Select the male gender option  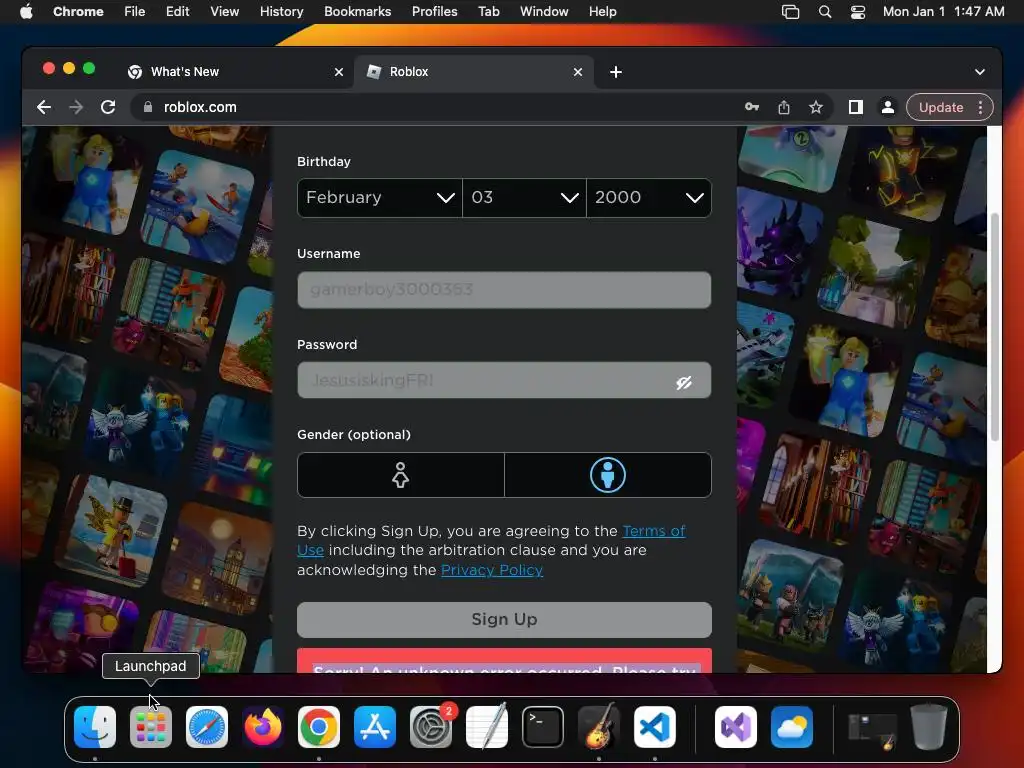[x=608, y=475]
